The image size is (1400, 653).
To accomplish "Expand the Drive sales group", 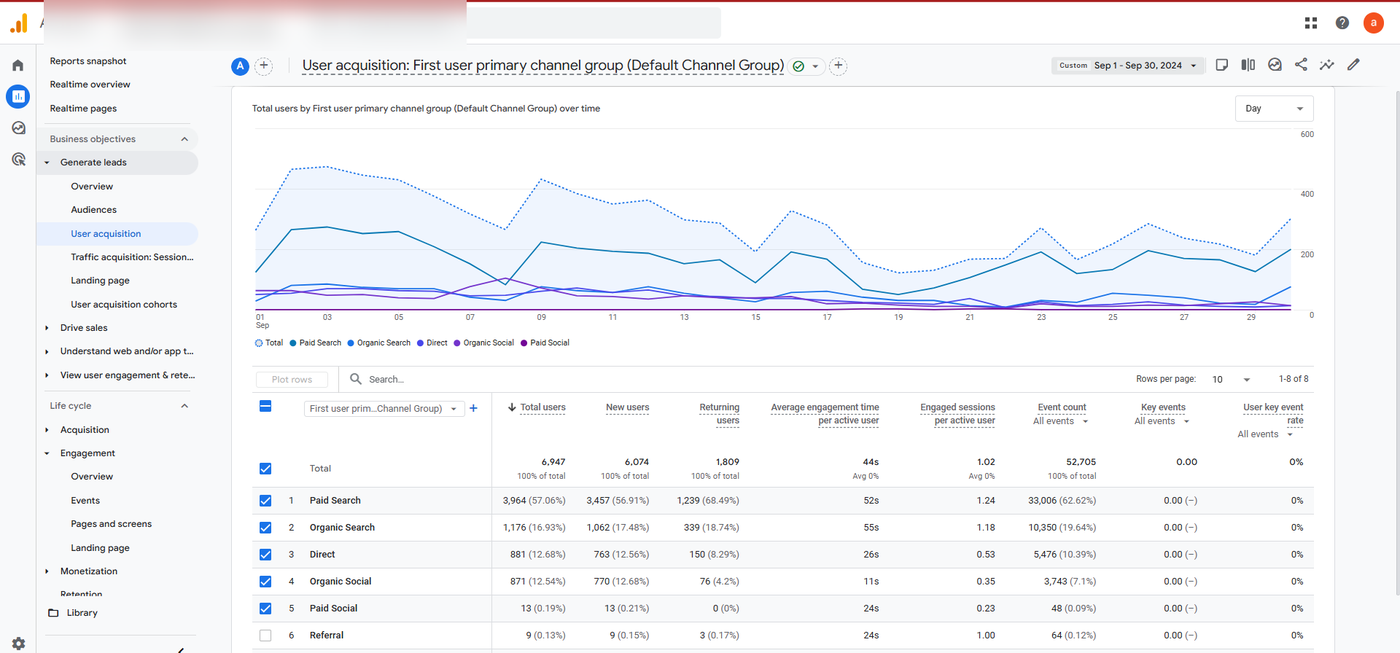I will click(47, 328).
